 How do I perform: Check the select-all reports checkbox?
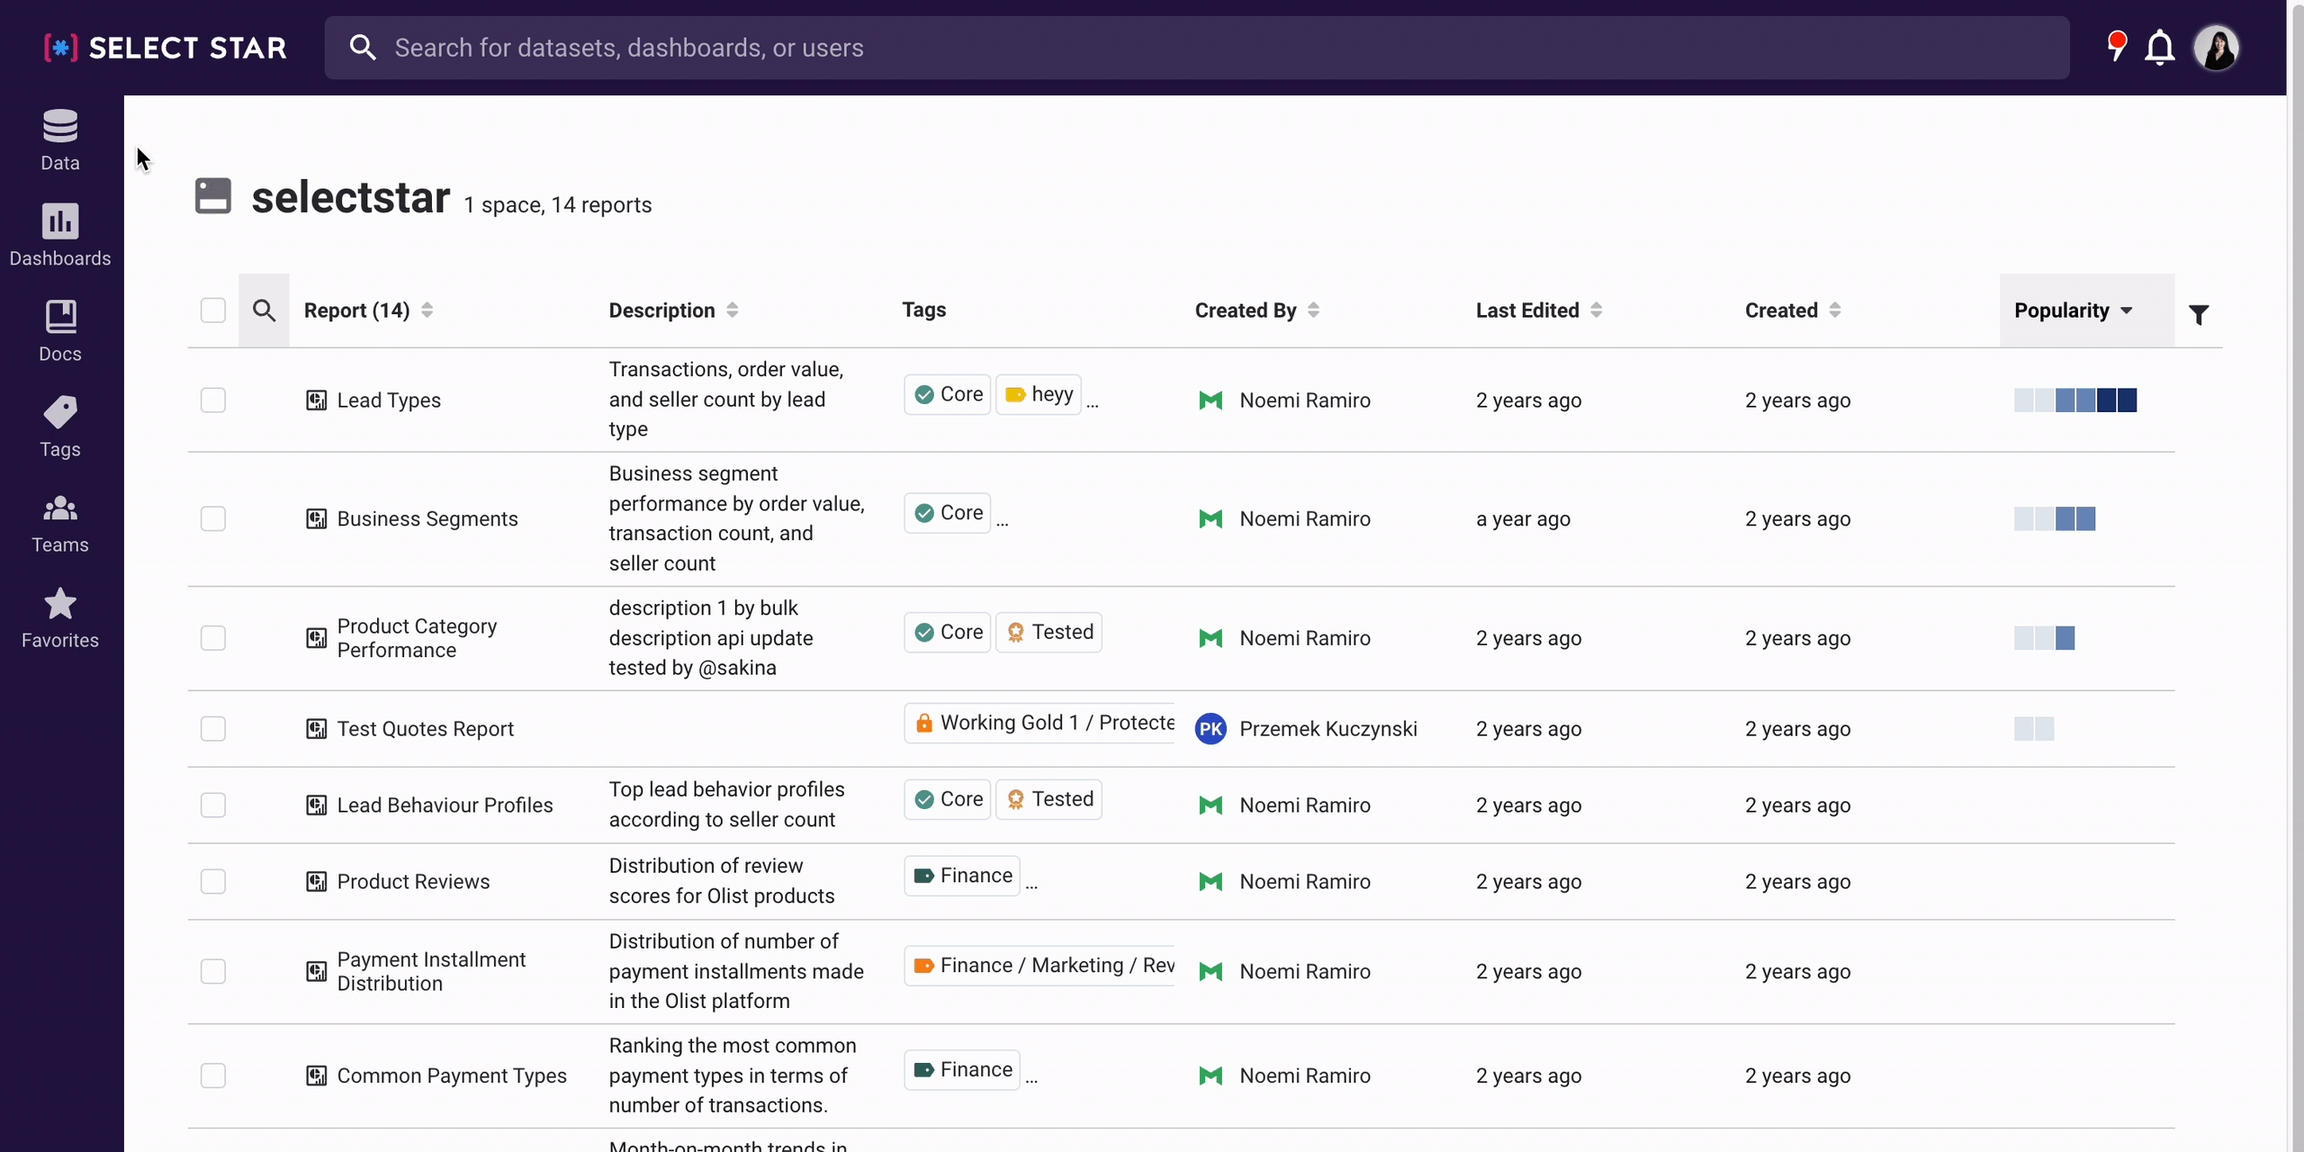(x=213, y=310)
